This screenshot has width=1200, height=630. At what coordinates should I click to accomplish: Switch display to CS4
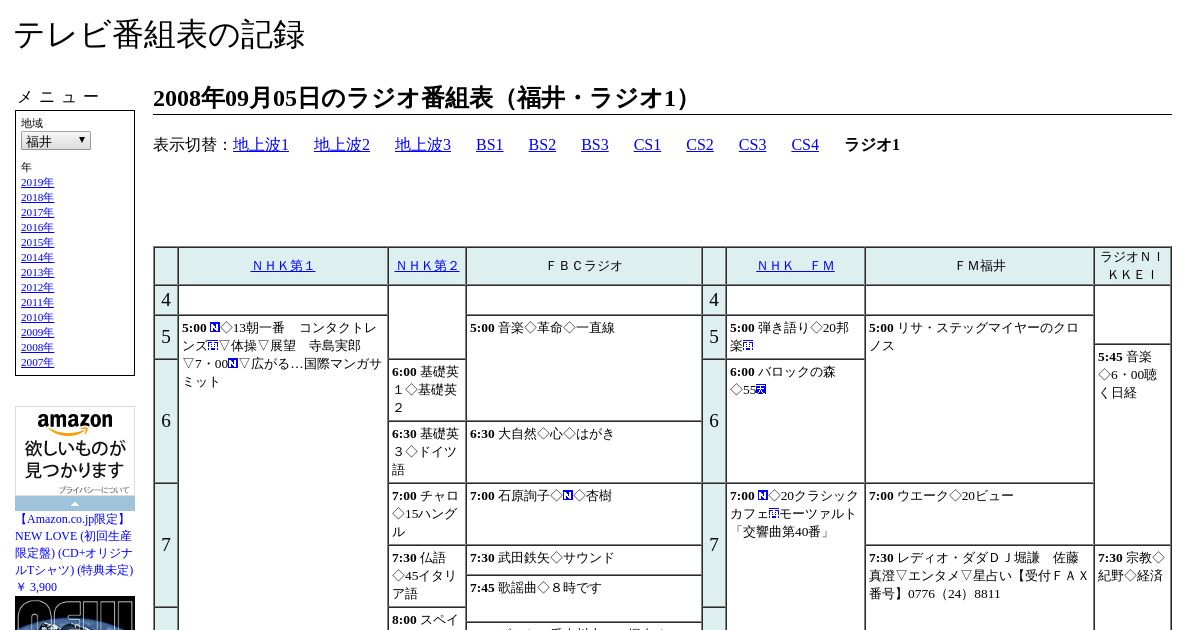click(805, 145)
